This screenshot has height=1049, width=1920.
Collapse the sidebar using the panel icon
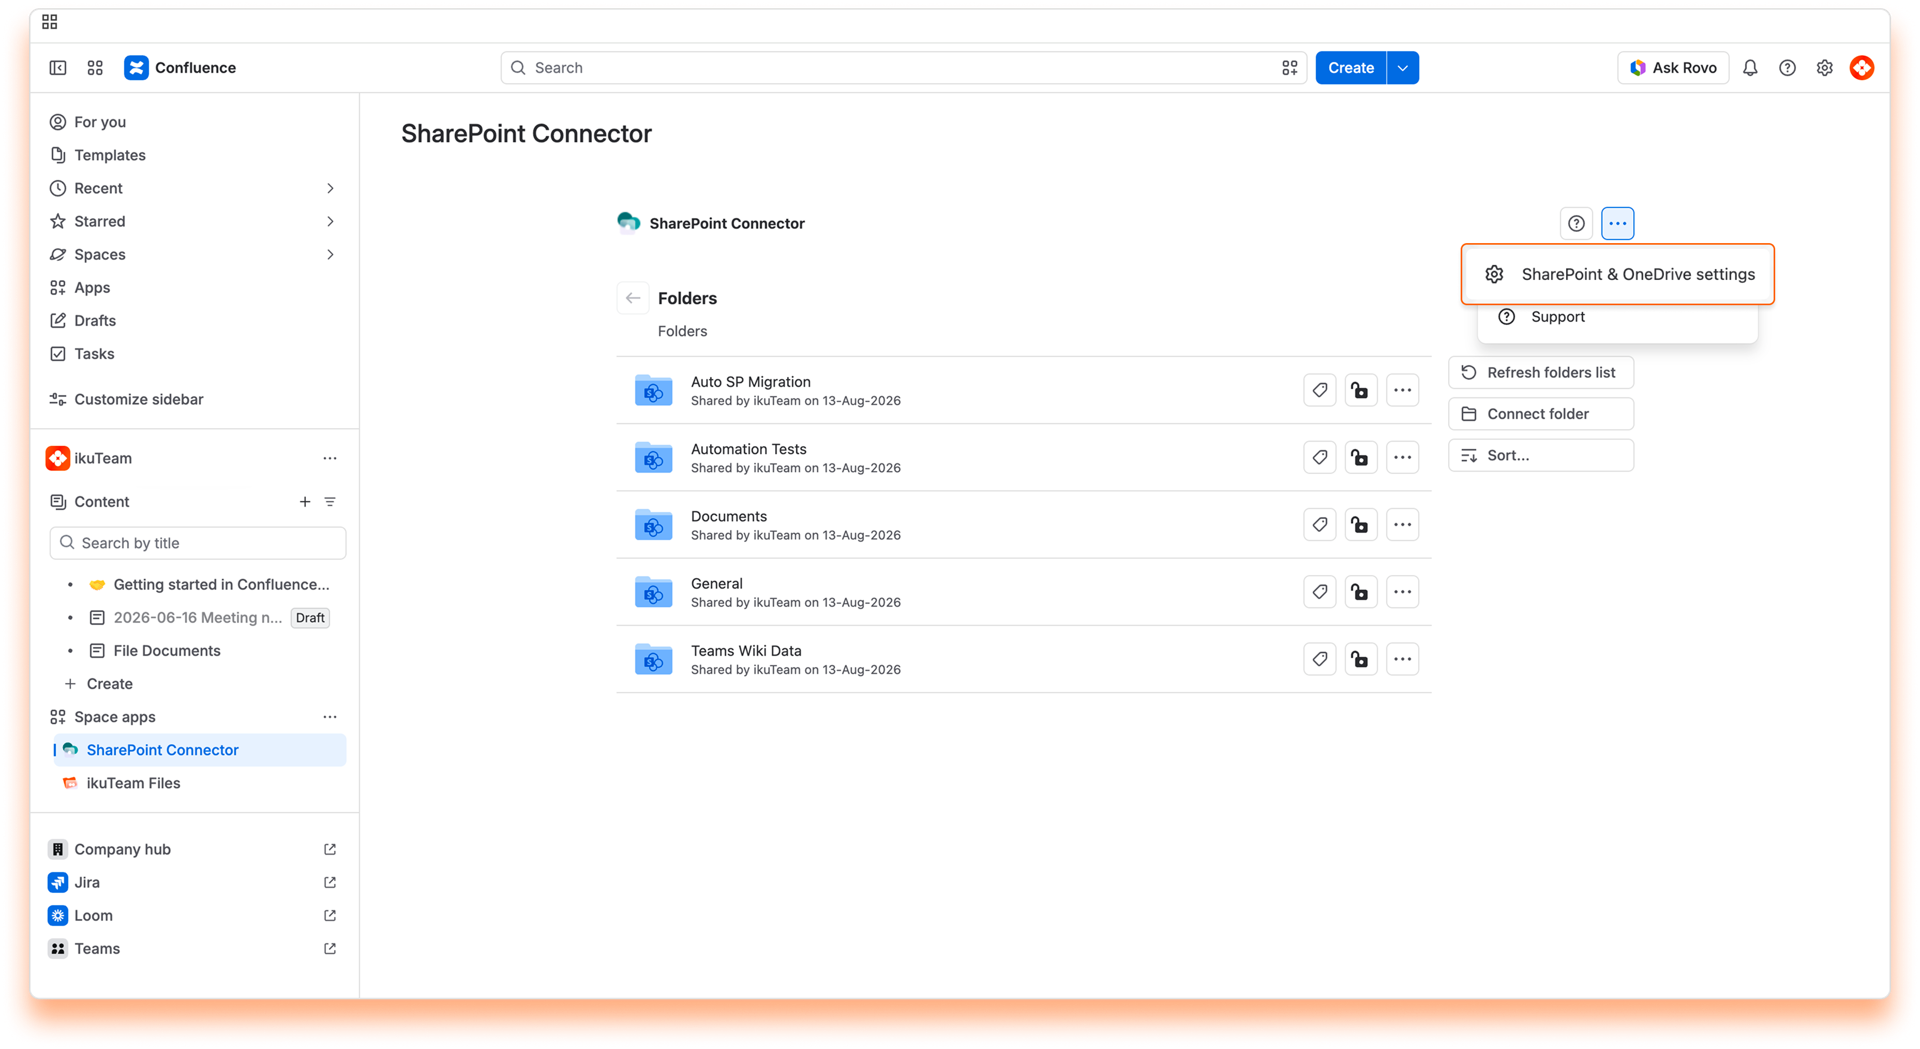[58, 68]
